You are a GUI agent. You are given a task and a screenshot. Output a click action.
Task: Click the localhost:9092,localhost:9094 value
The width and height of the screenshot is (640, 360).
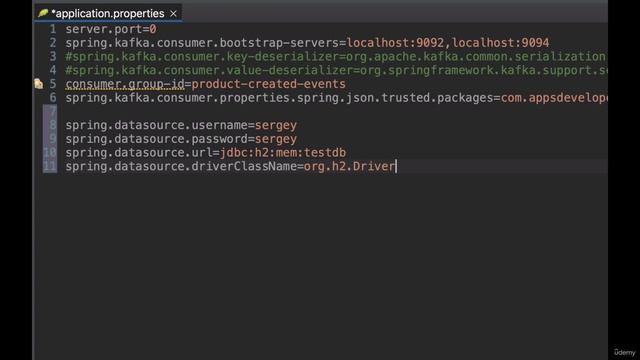[448, 43]
